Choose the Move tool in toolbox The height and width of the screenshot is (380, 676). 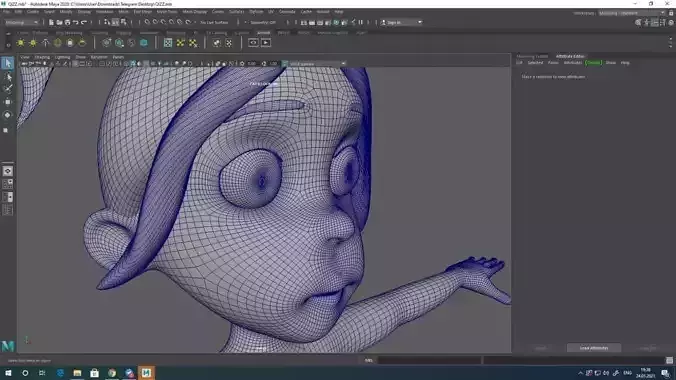tap(8, 102)
